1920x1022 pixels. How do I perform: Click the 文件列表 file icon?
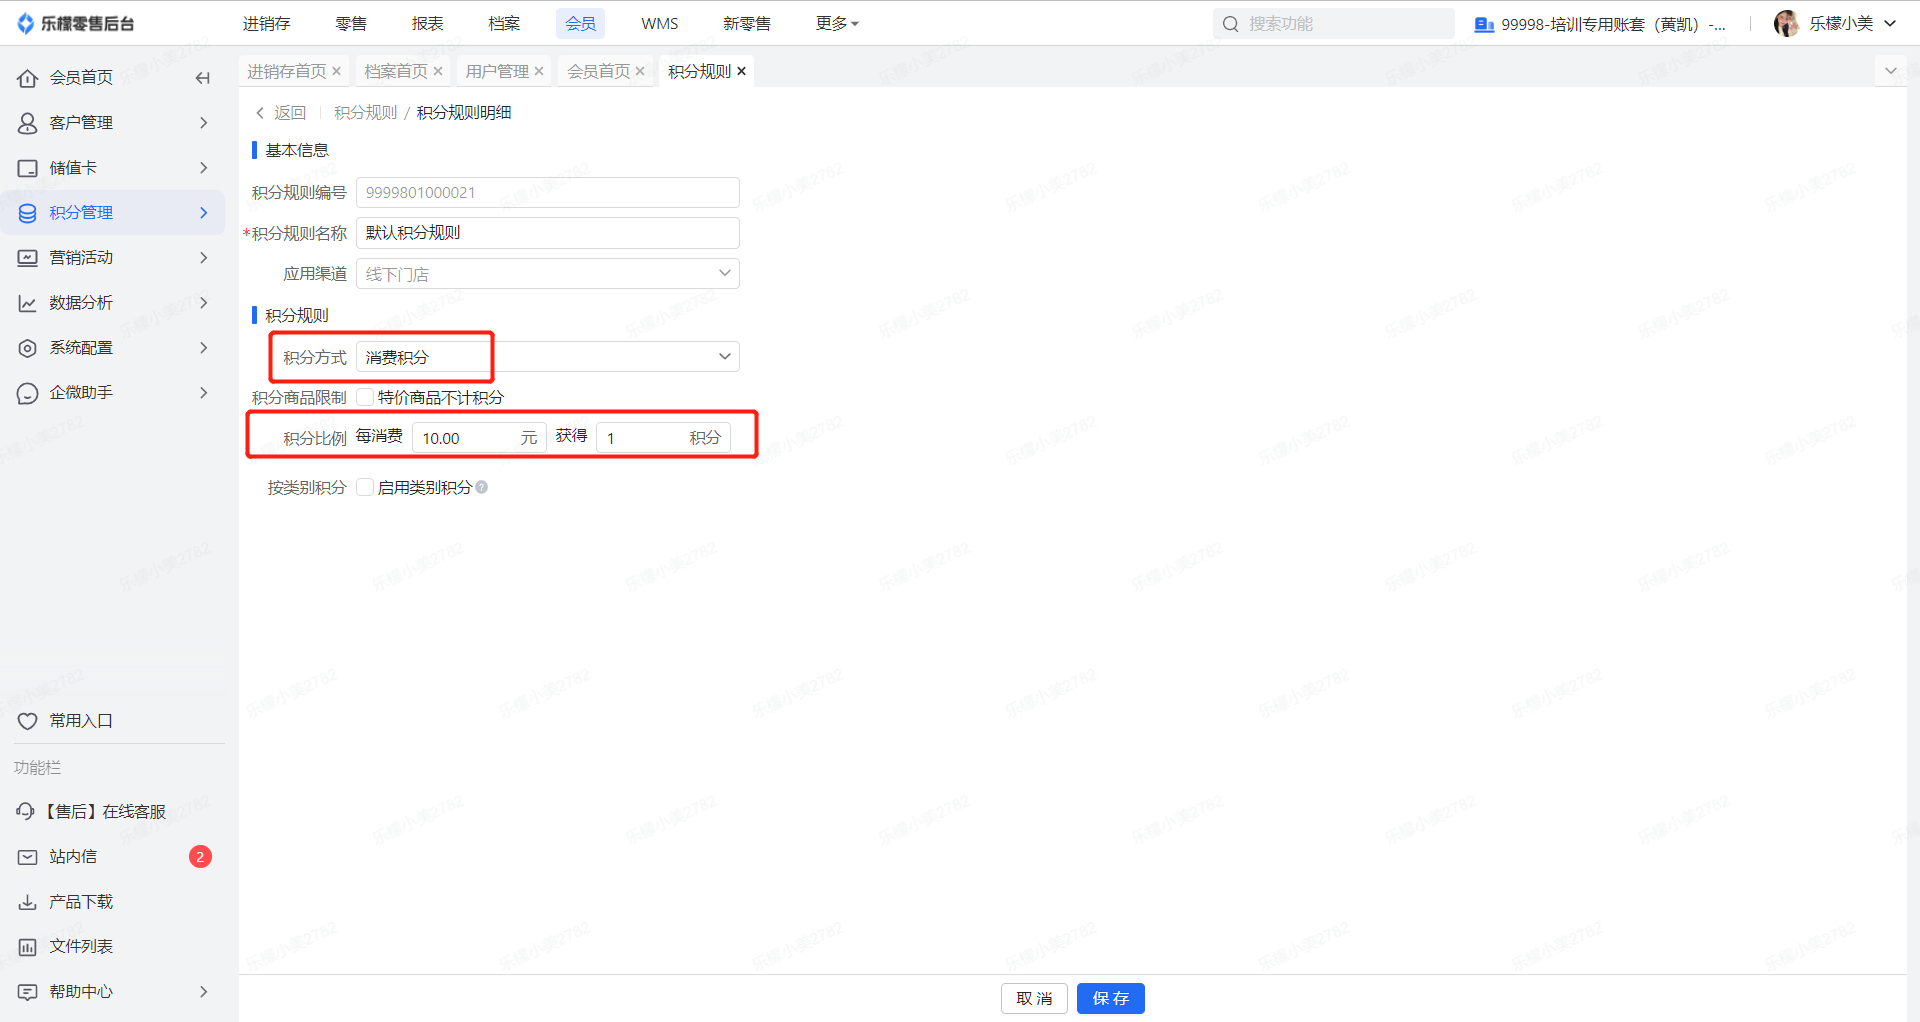[x=28, y=947]
